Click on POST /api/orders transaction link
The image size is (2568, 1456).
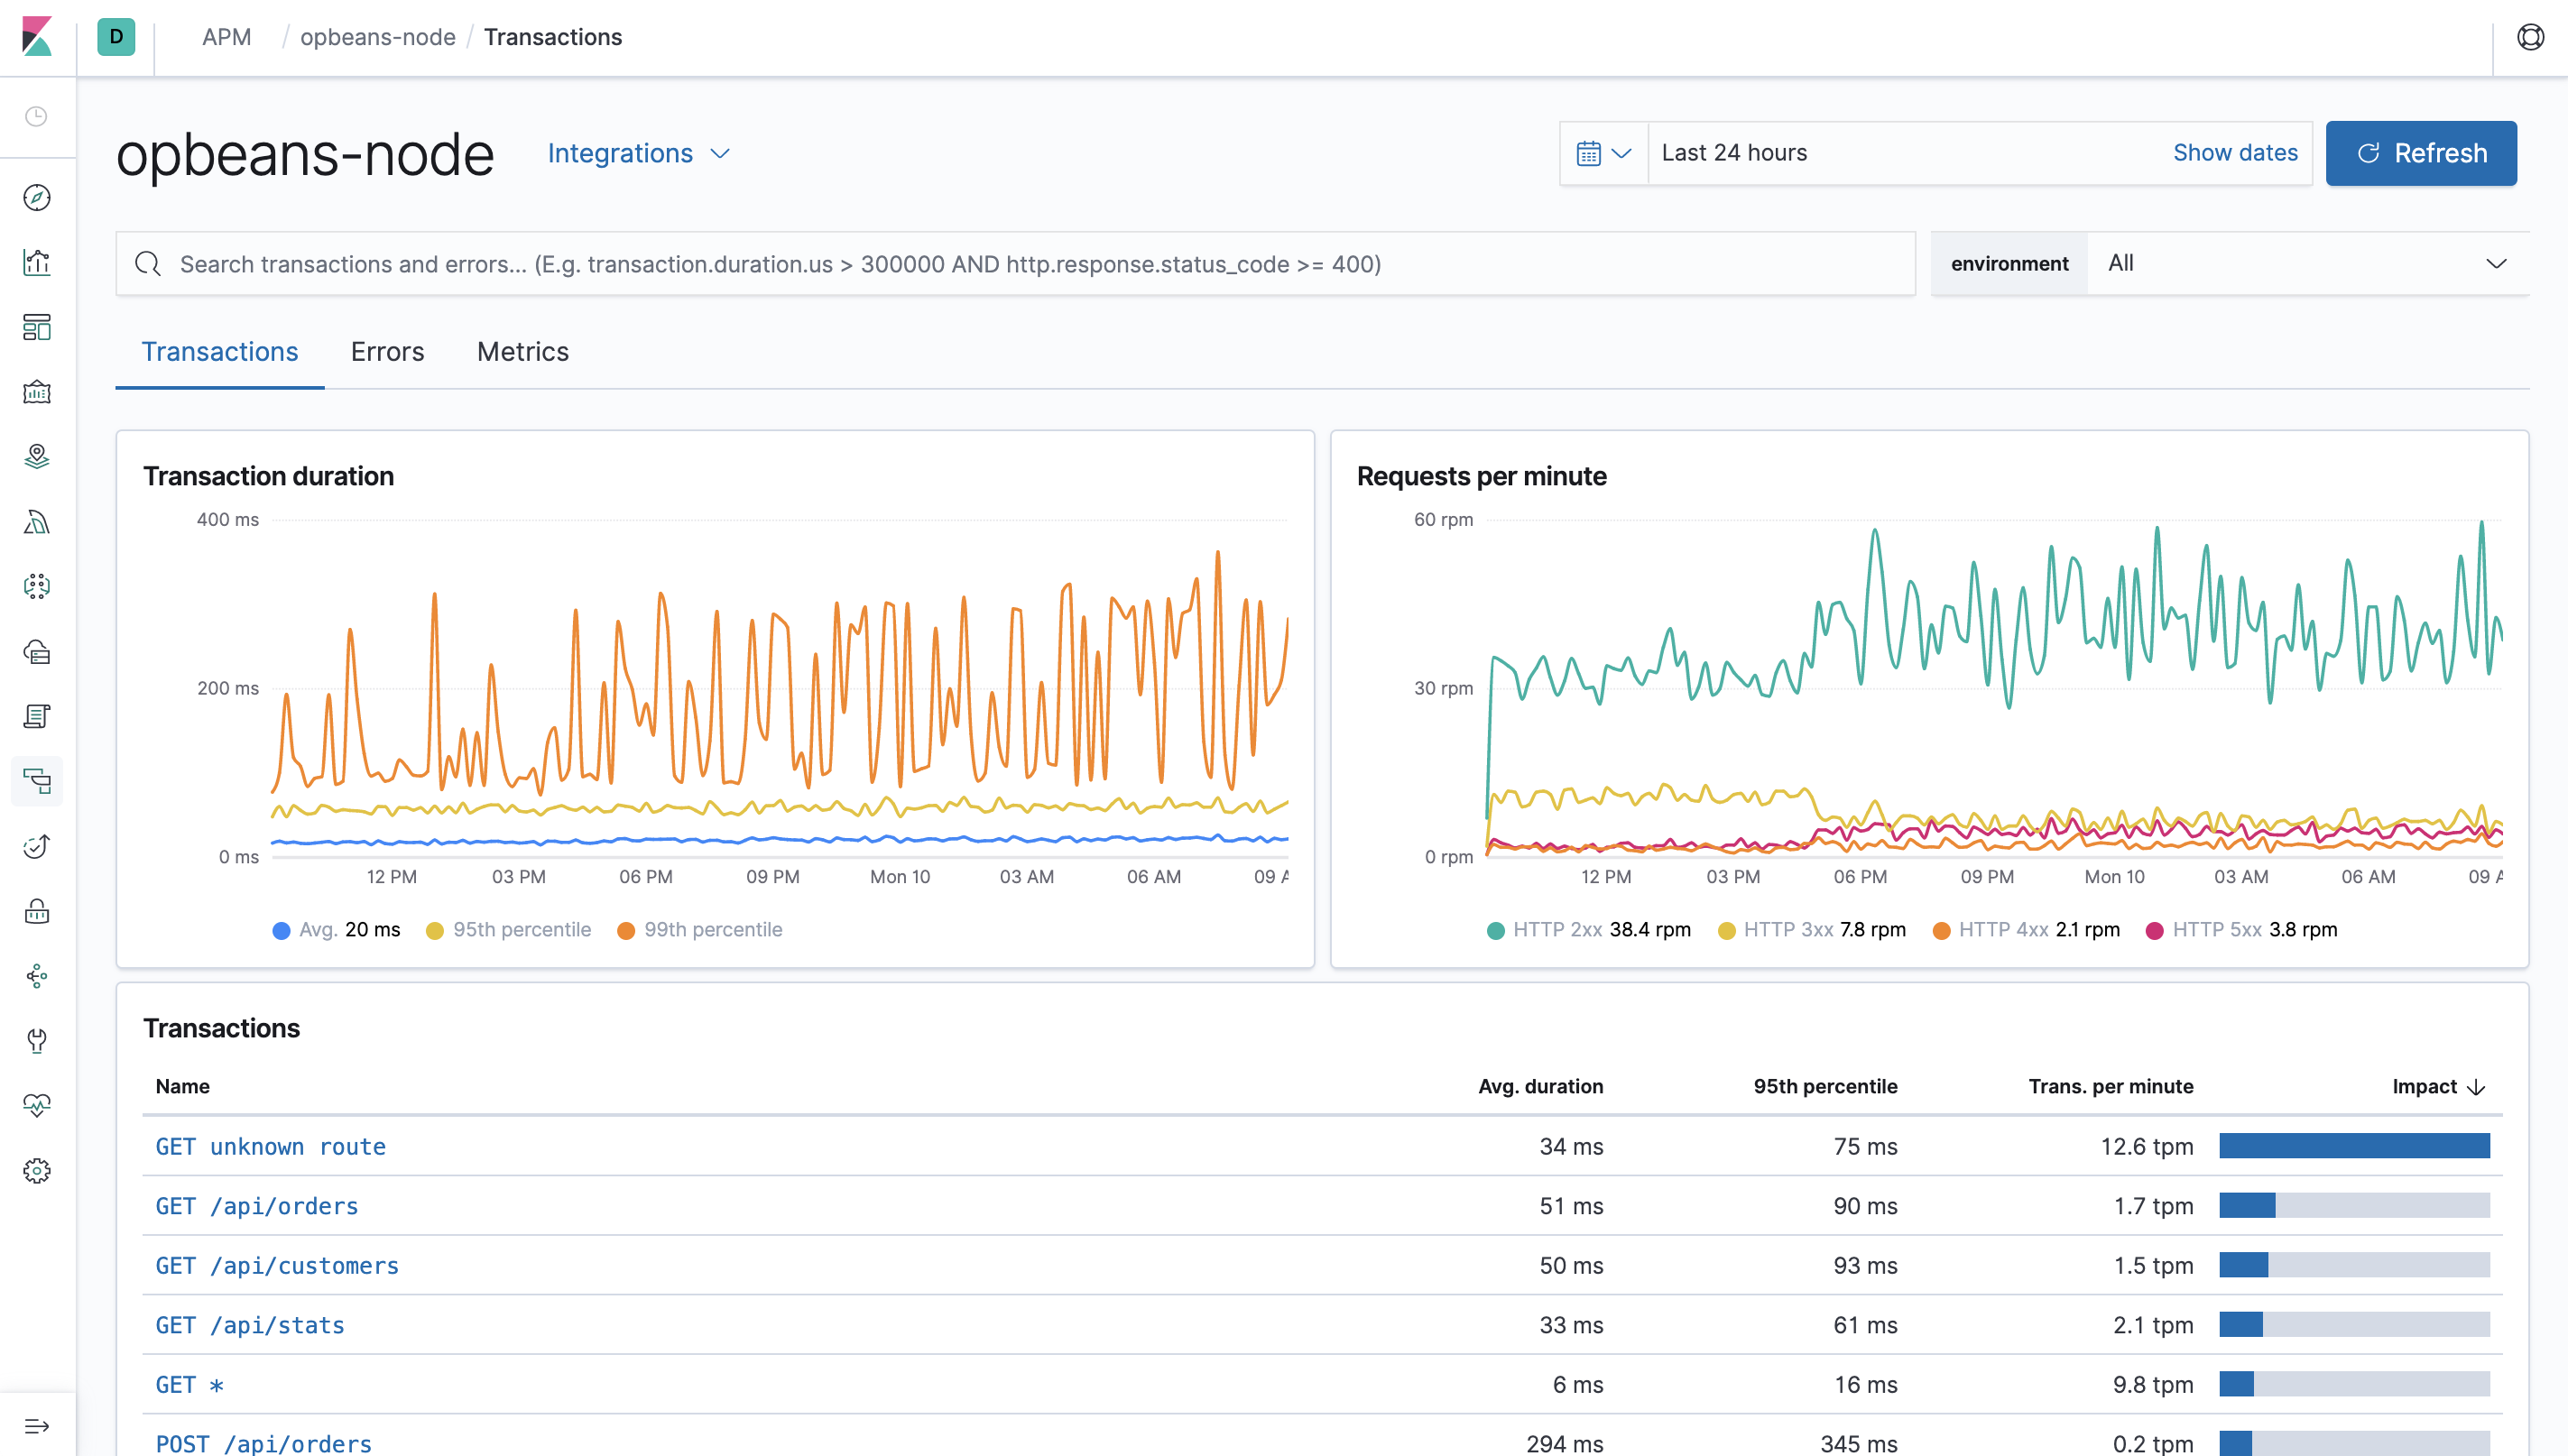tap(263, 1443)
